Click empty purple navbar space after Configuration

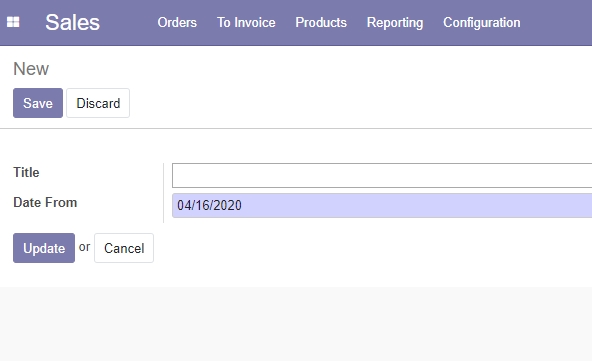pyautogui.click(x=557, y=23)
